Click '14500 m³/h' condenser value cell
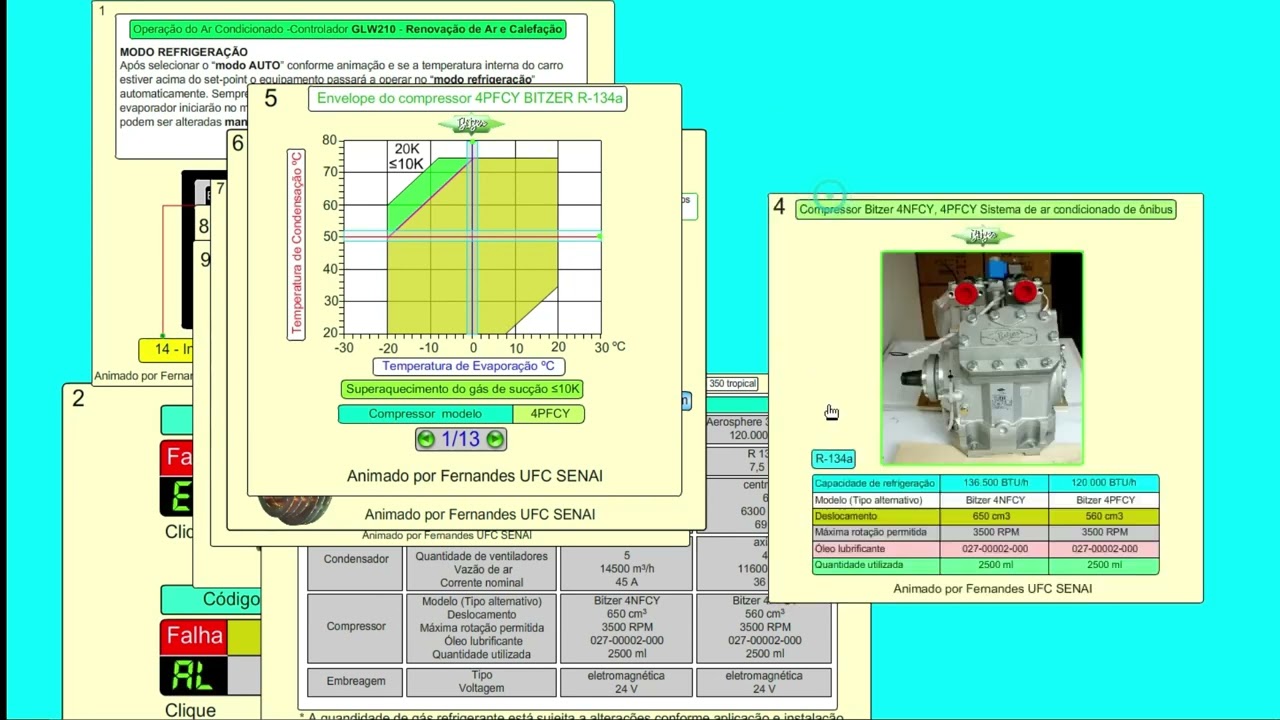The height and width of the screenshot is (720, 1280). pos(627,569)
